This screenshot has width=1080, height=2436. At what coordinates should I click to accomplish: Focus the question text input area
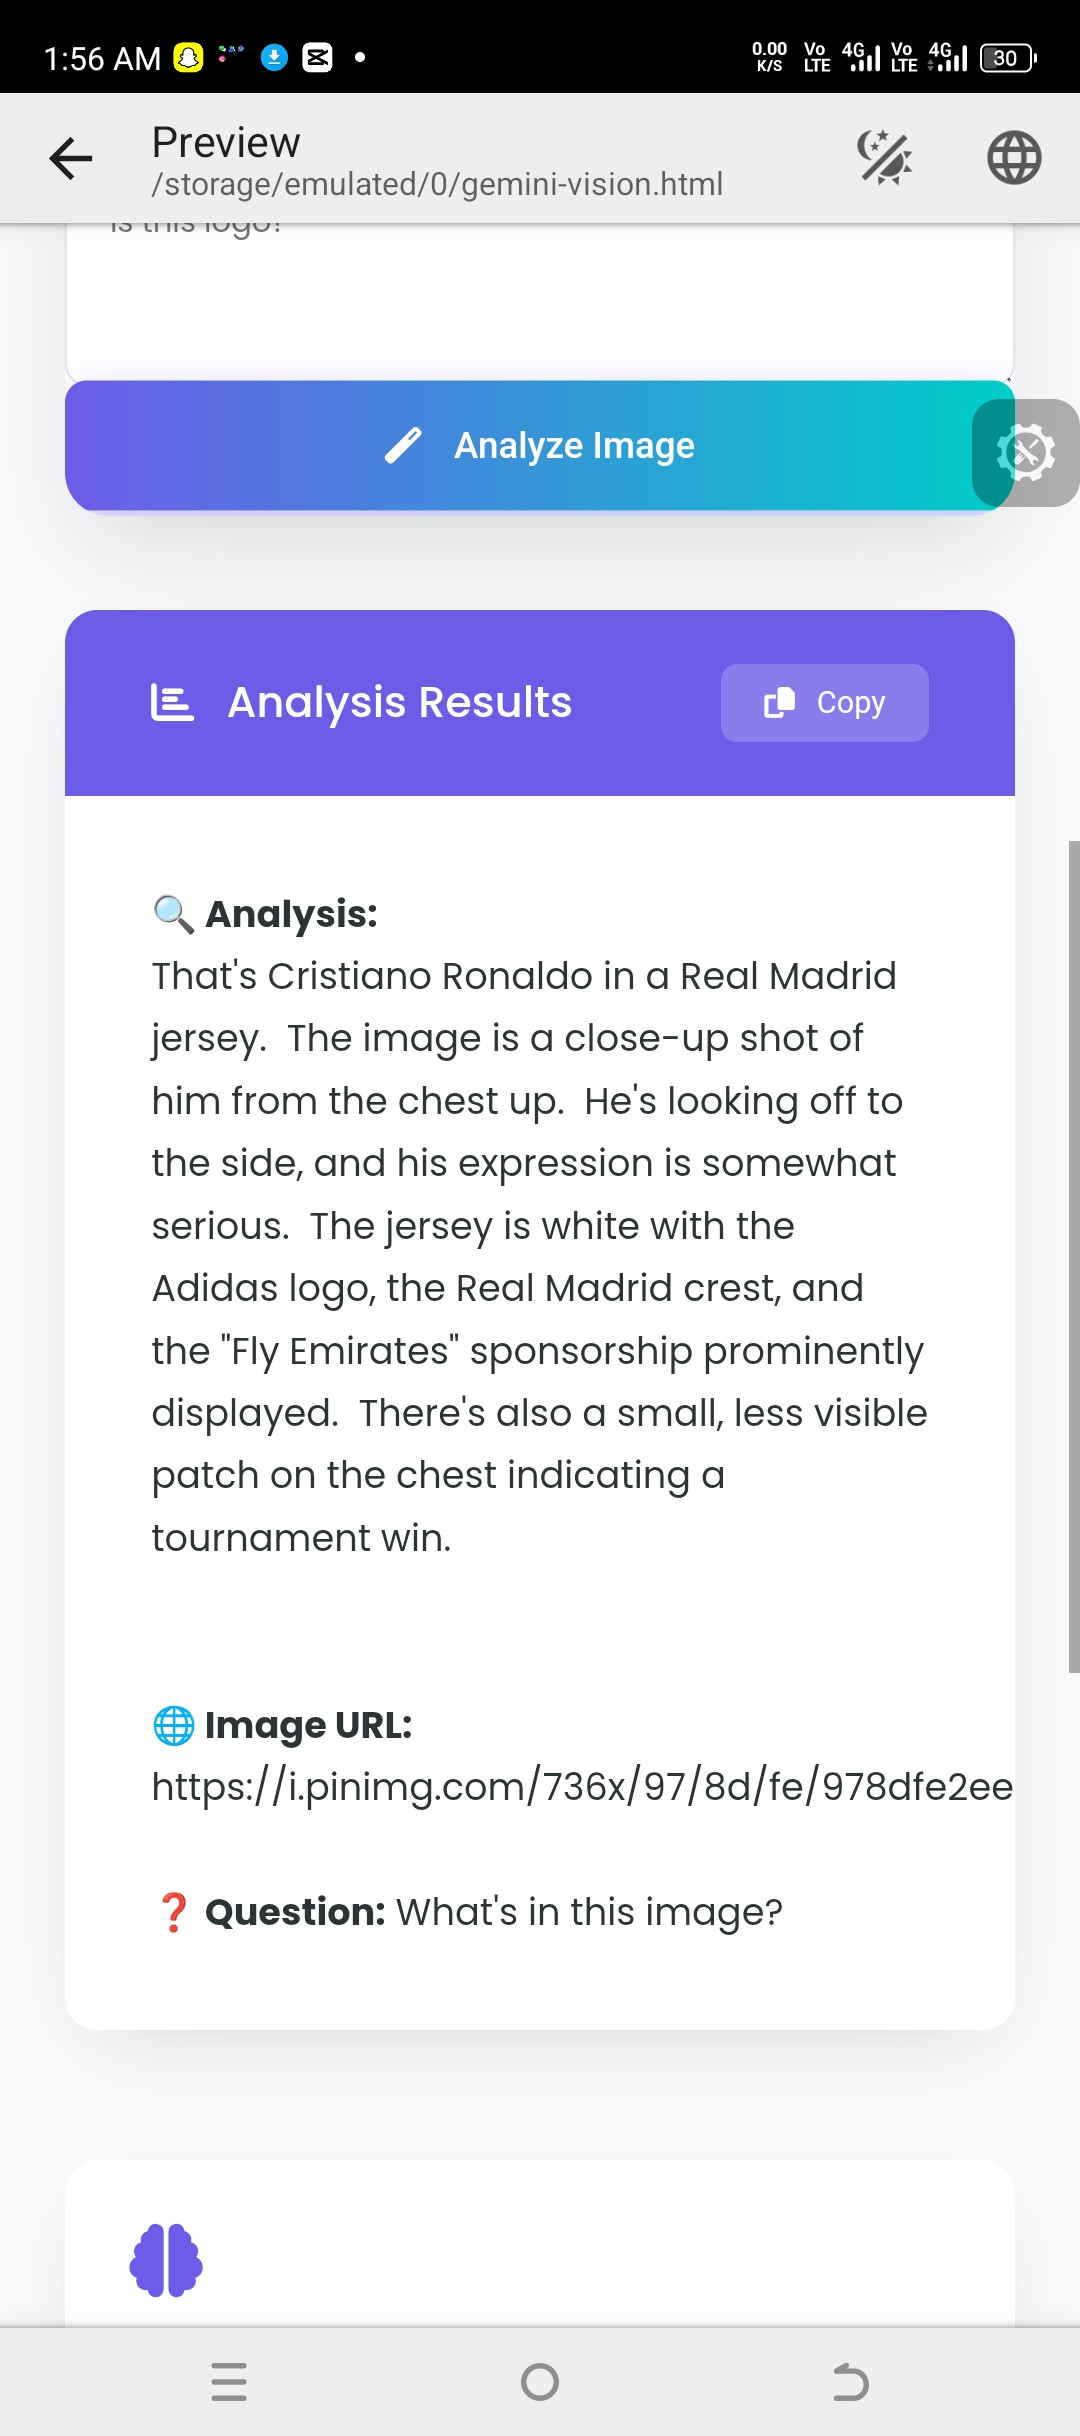[540, 300]
